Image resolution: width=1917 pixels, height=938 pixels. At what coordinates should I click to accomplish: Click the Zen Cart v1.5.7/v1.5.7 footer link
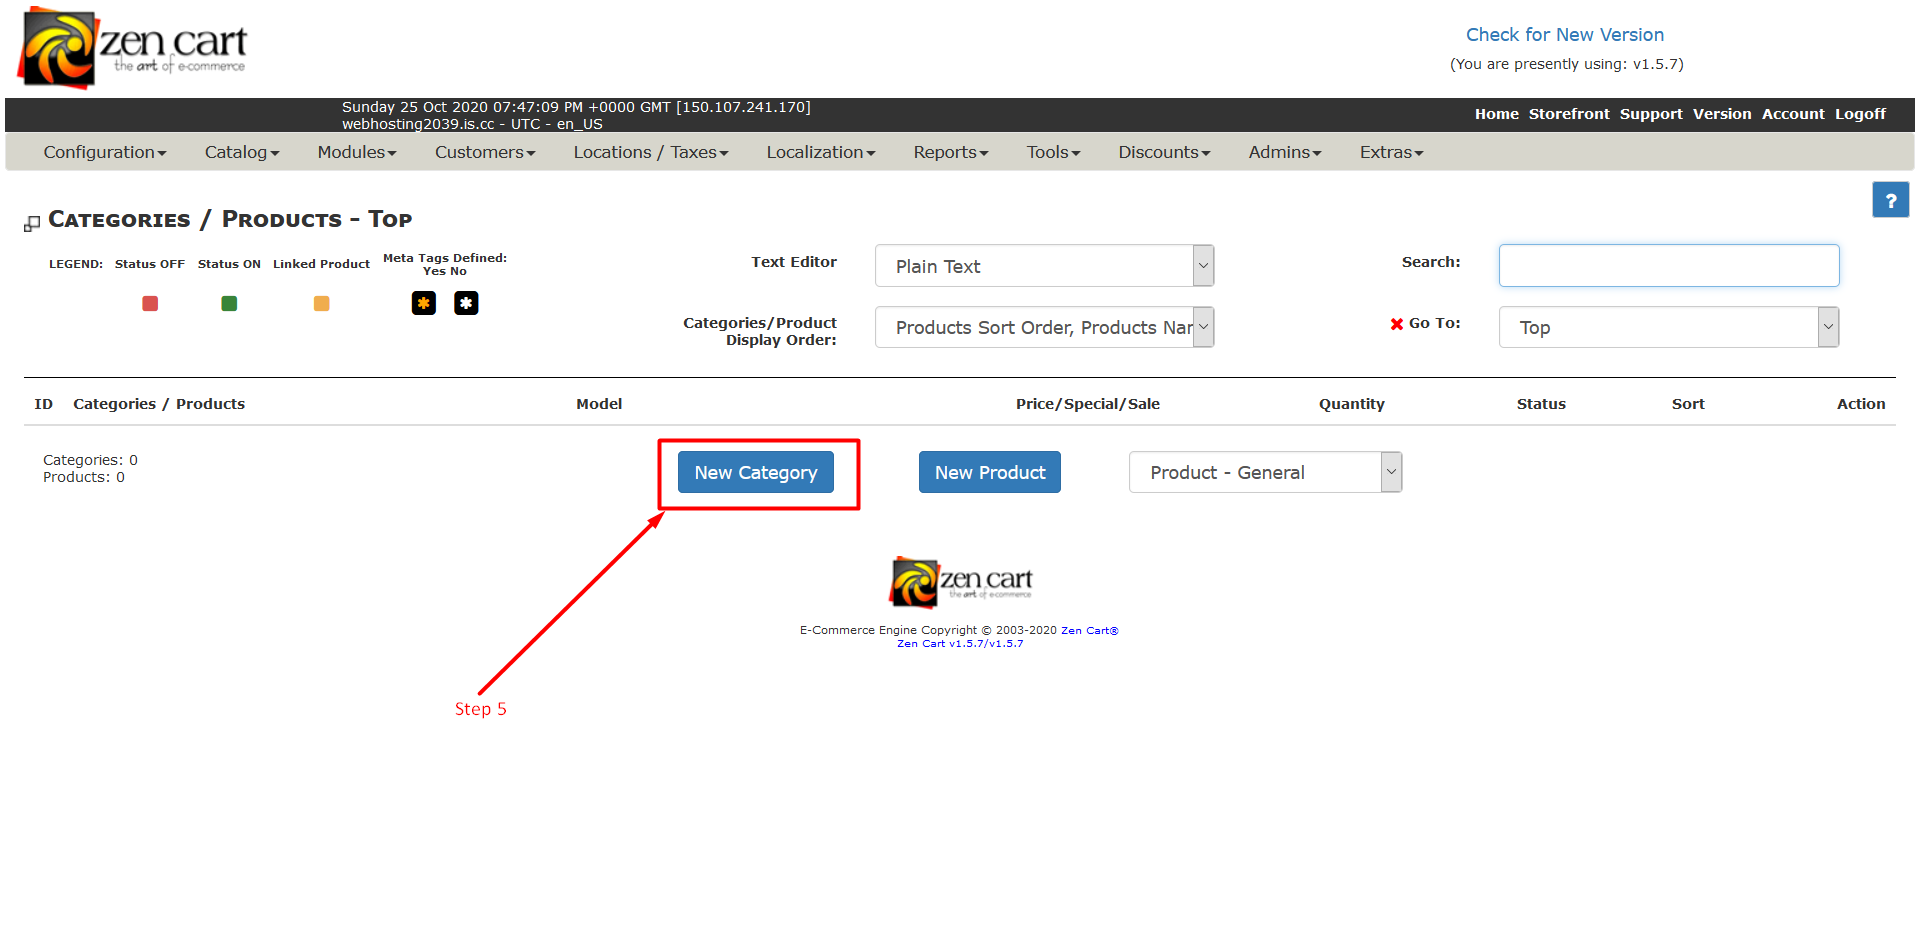960,644
